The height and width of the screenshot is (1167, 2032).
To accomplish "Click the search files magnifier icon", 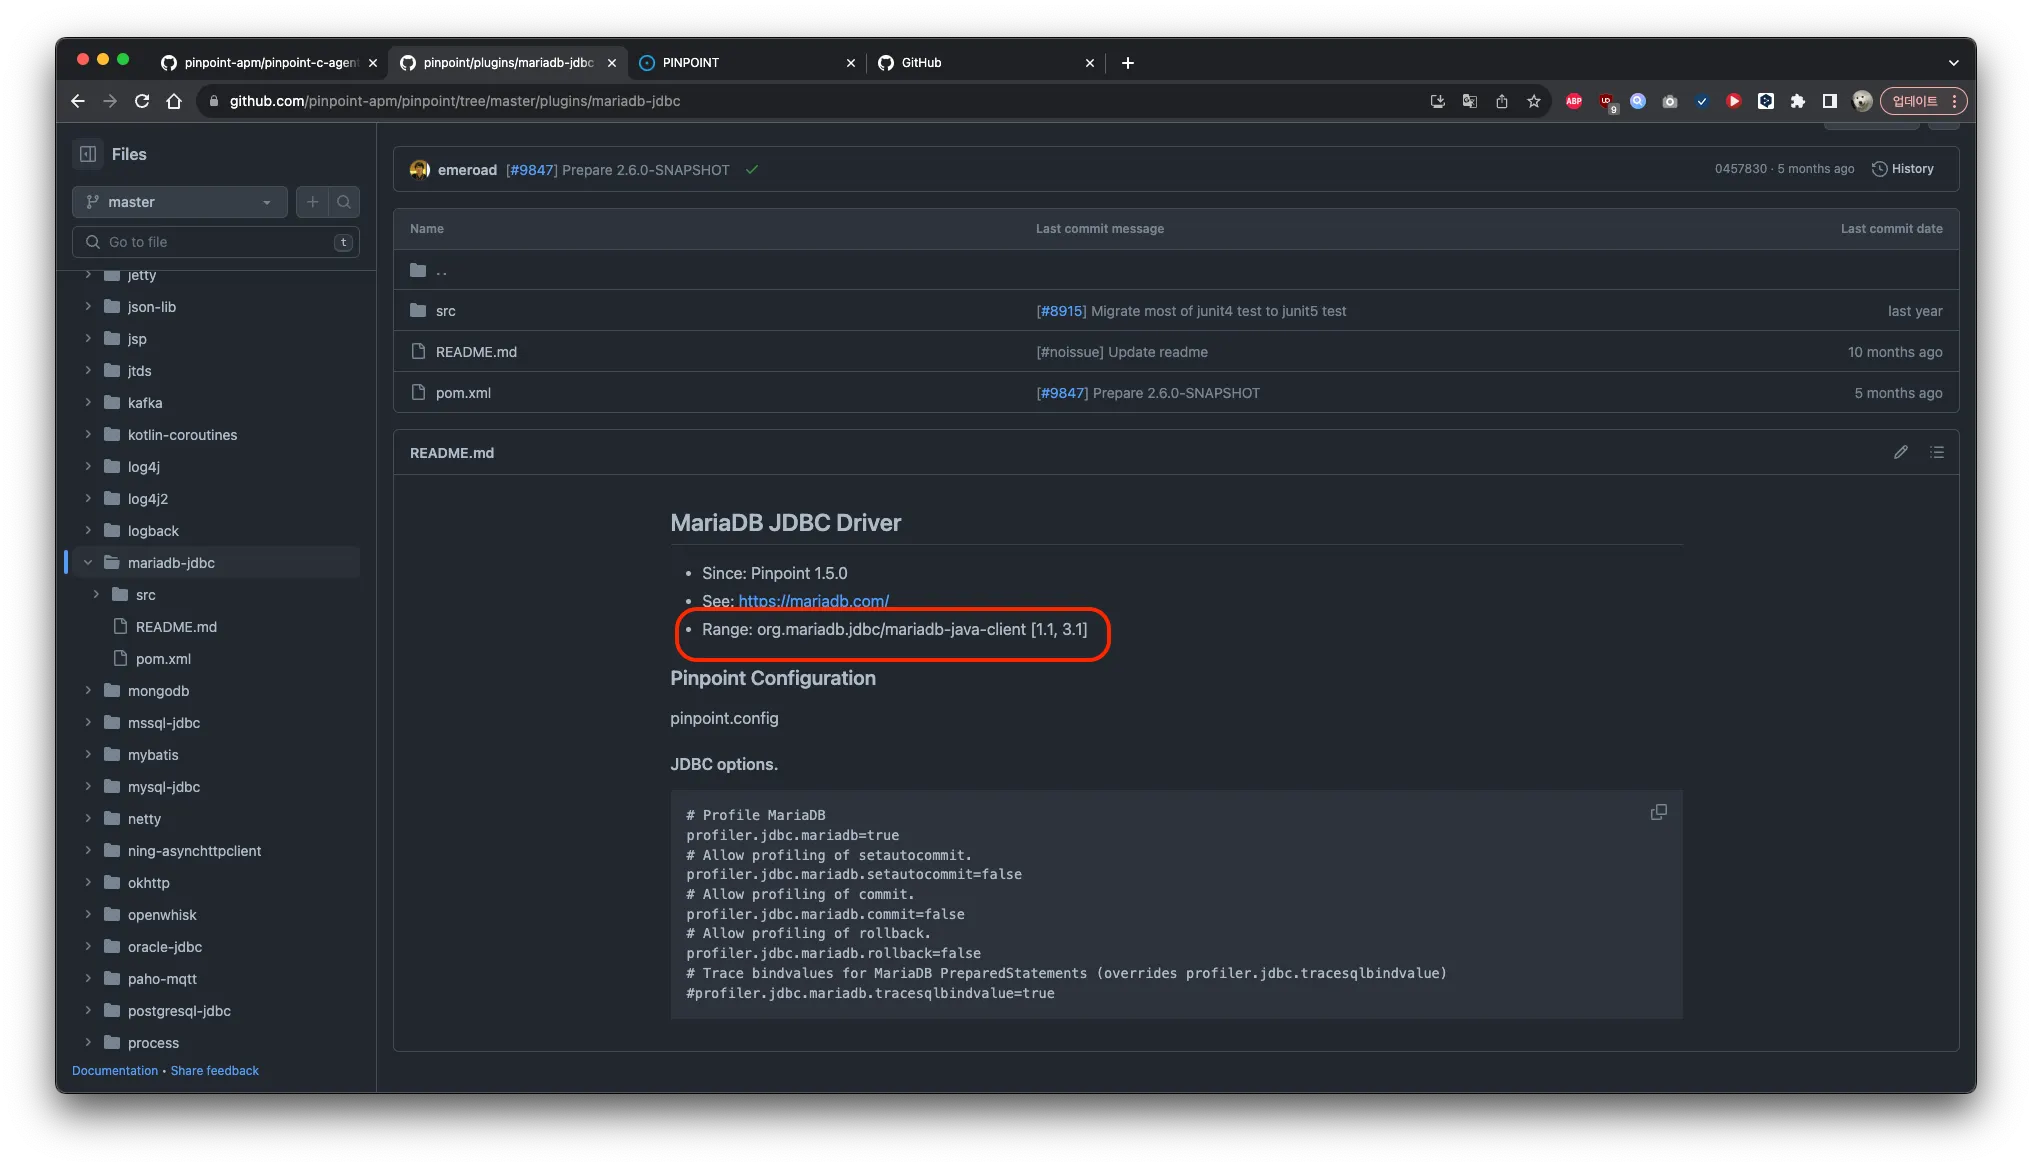I will pos(344,202).
